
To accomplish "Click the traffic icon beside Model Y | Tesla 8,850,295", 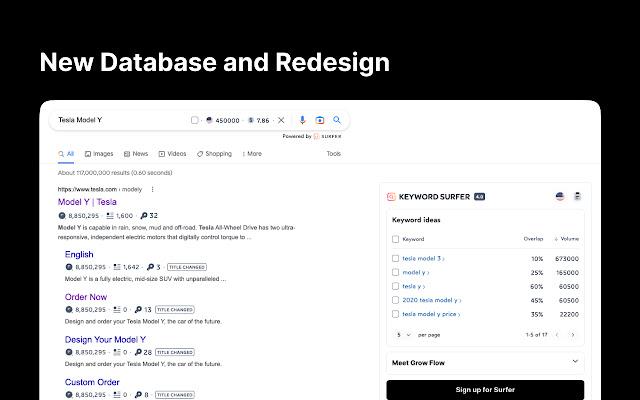I will (62, 216).
